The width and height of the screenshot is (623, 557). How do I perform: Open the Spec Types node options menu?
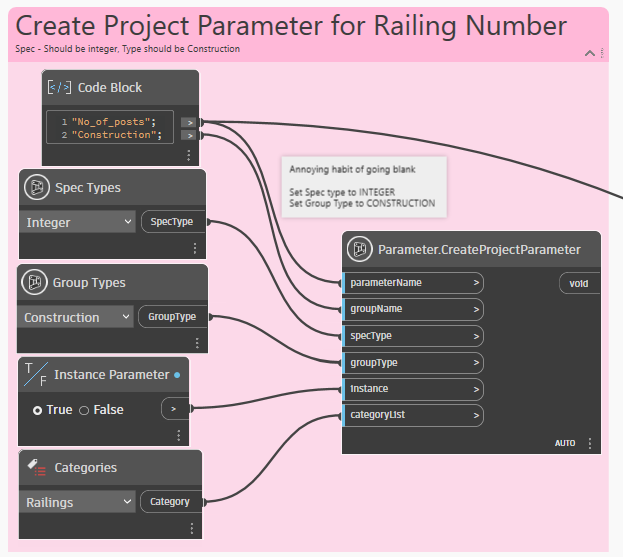tap(195, 248)
